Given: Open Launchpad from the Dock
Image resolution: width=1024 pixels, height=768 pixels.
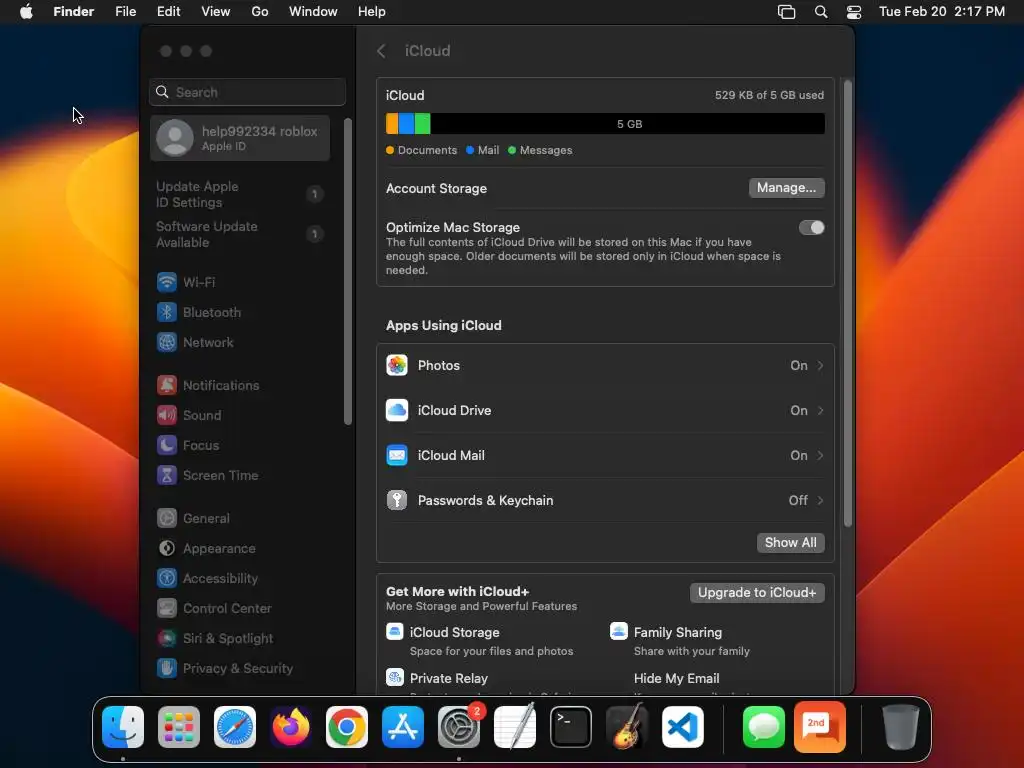Looking at the screenshot, I should tap(179, 727).
